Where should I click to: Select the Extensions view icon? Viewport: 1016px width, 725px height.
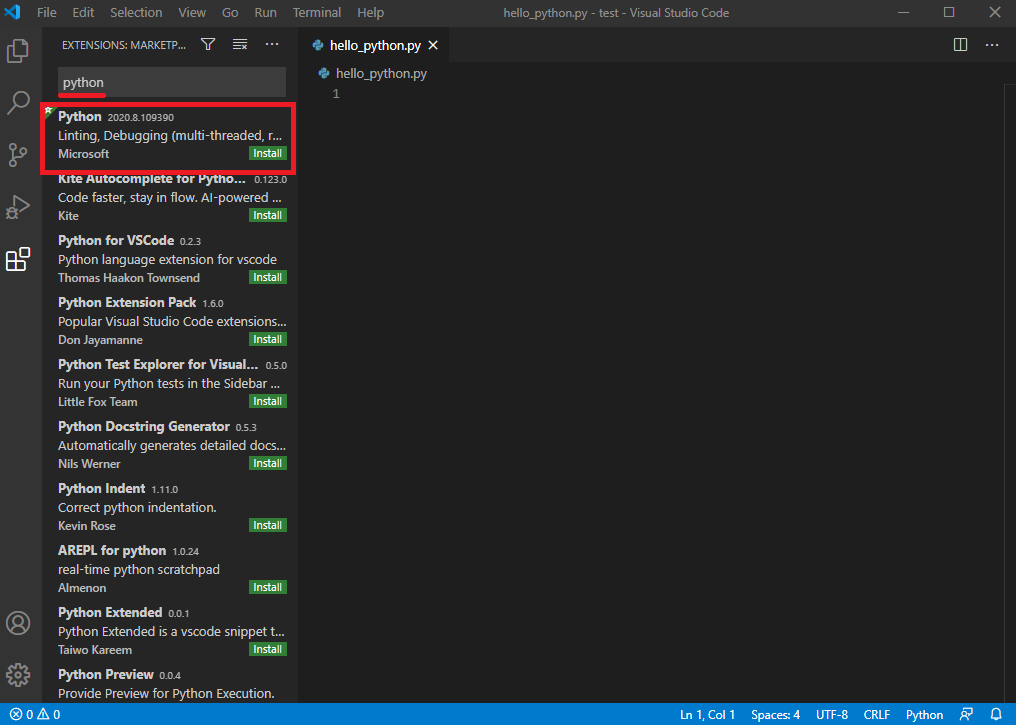pyautogui.click(x=18, y=259)
